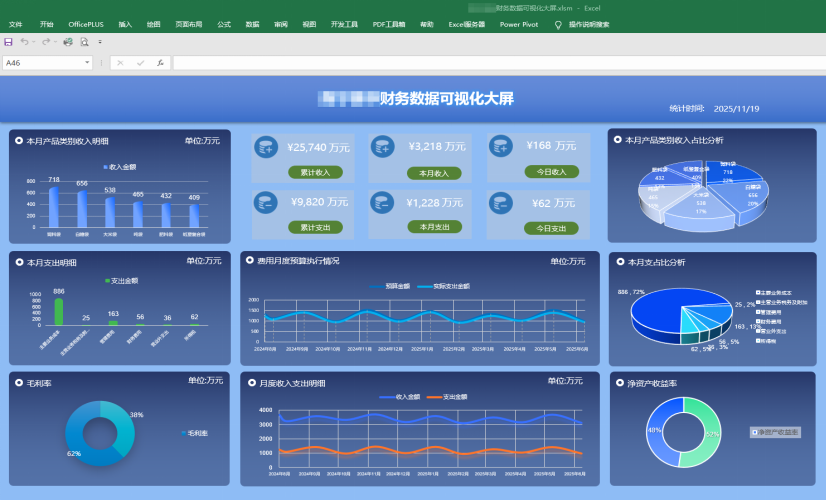Select the radio bullet beside 净资产收益率 title
827x500 pixels.
point(618,382)
